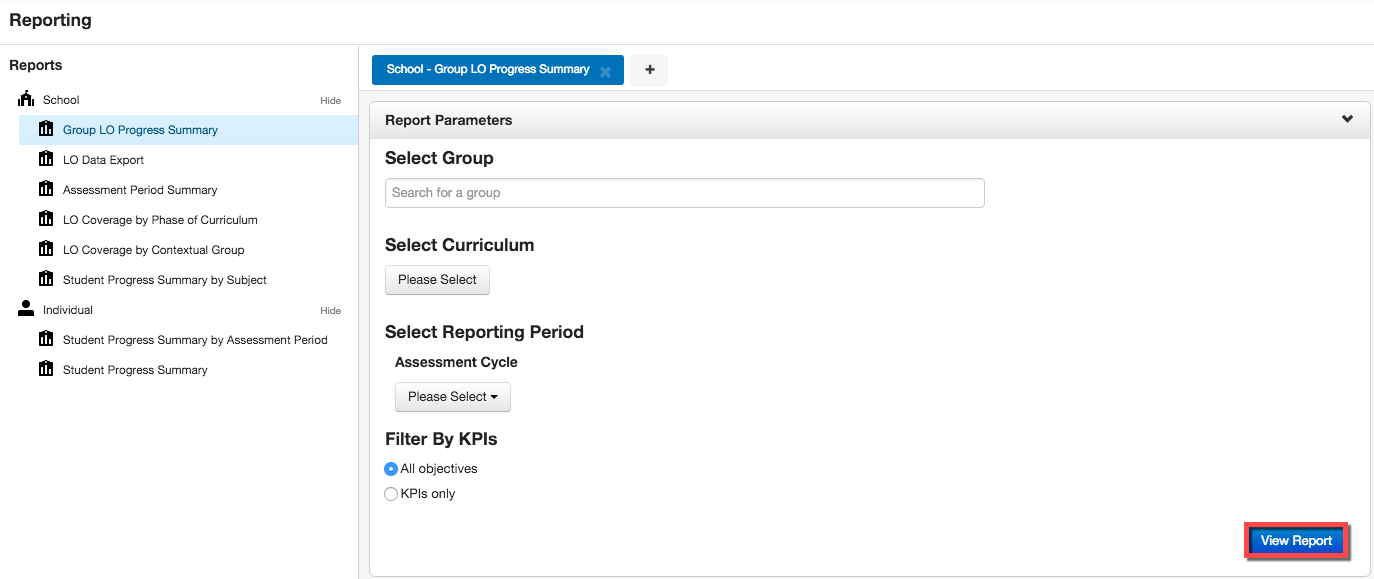Screen dimensions: 1374x579
Task: Add a new report tab with plus
Action: point(649,70)
